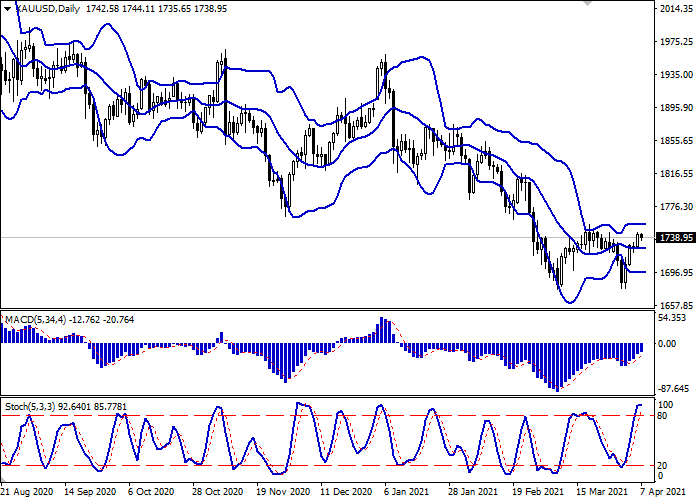This screenshot has height=500, width=696.
Task: Click the 19 Feb 2021 date label
Action: (x=537, y=492)
